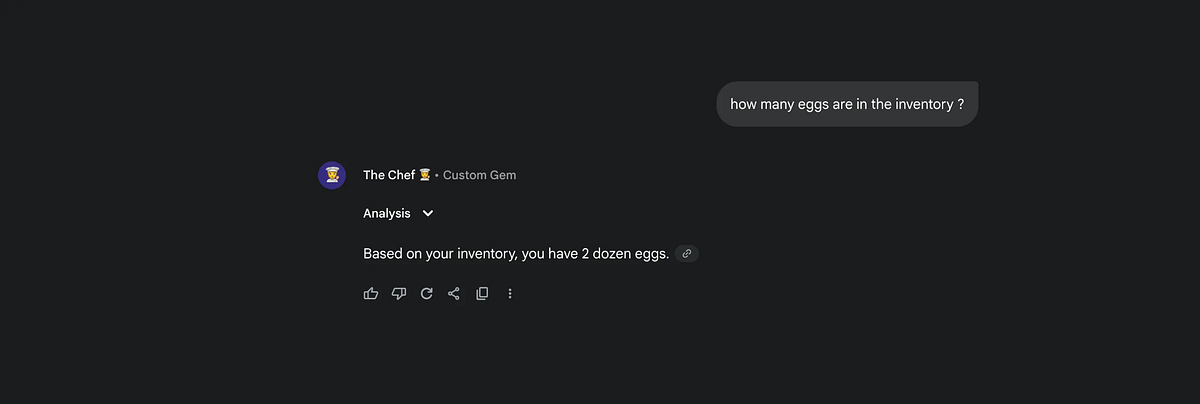Regenerate the Chef's response

coord(427,294)
